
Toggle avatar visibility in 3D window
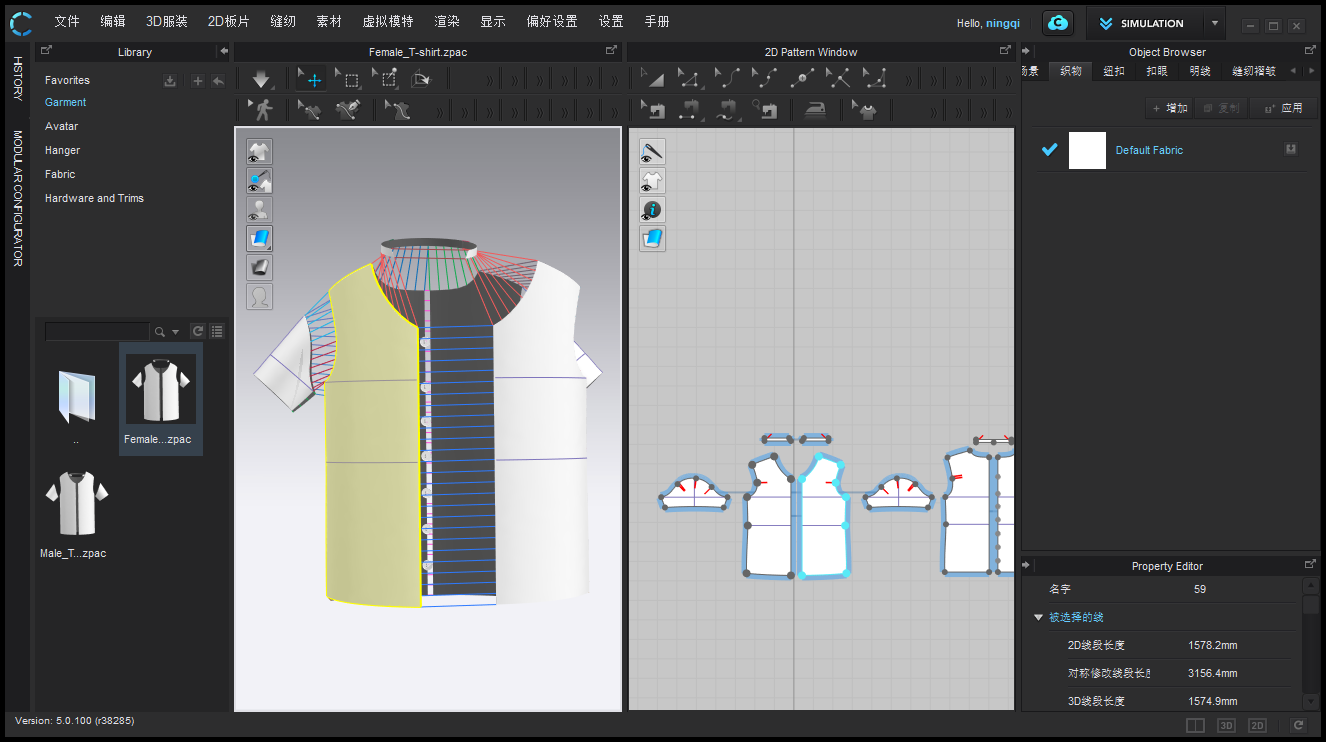click(259, 210)
